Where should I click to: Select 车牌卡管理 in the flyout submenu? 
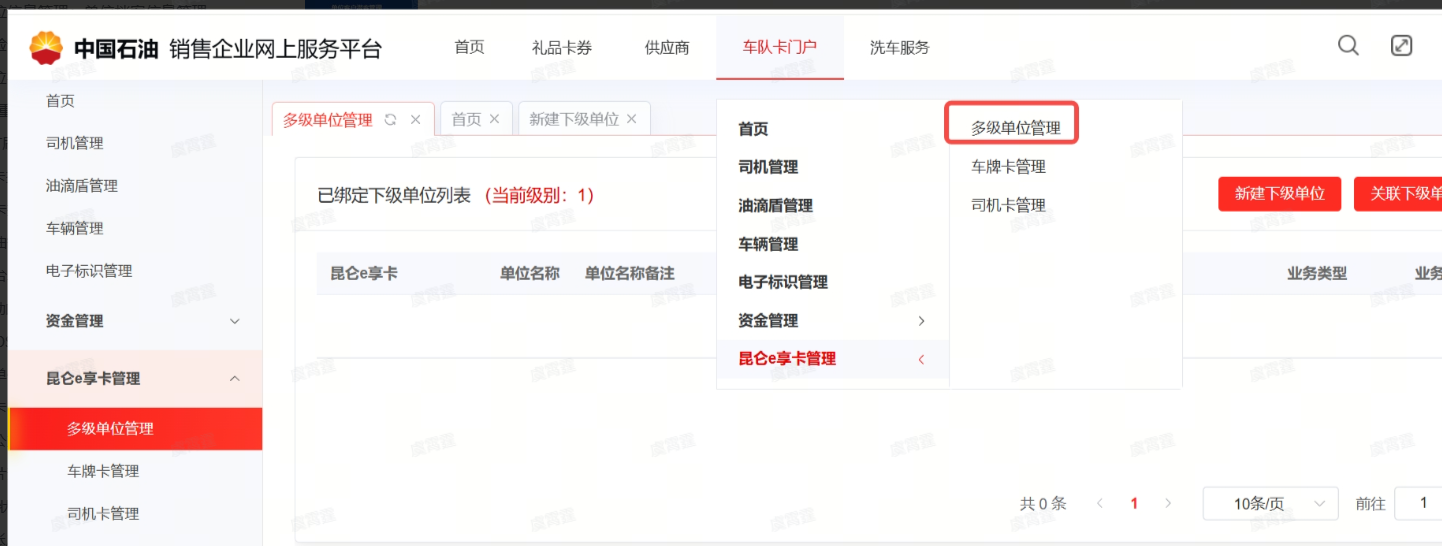tap(1008, 167)
